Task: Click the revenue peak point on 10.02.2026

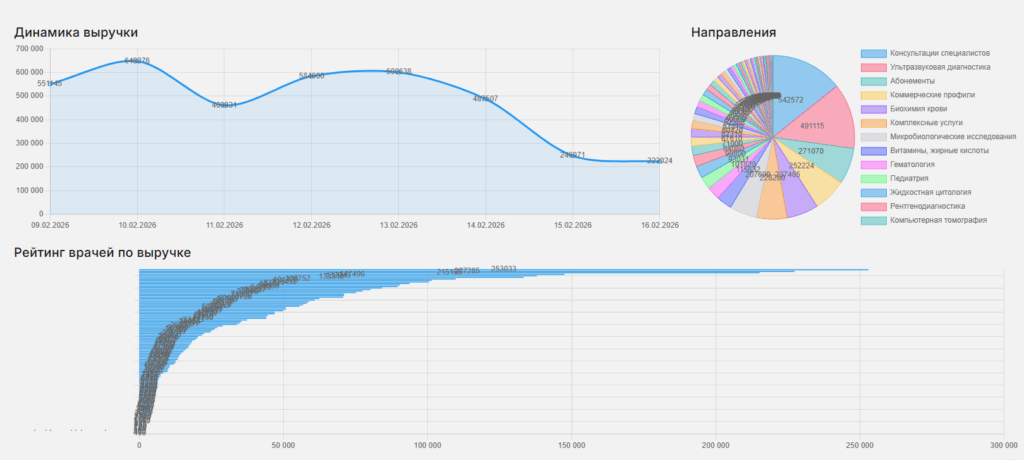Action: coord(137,61)
